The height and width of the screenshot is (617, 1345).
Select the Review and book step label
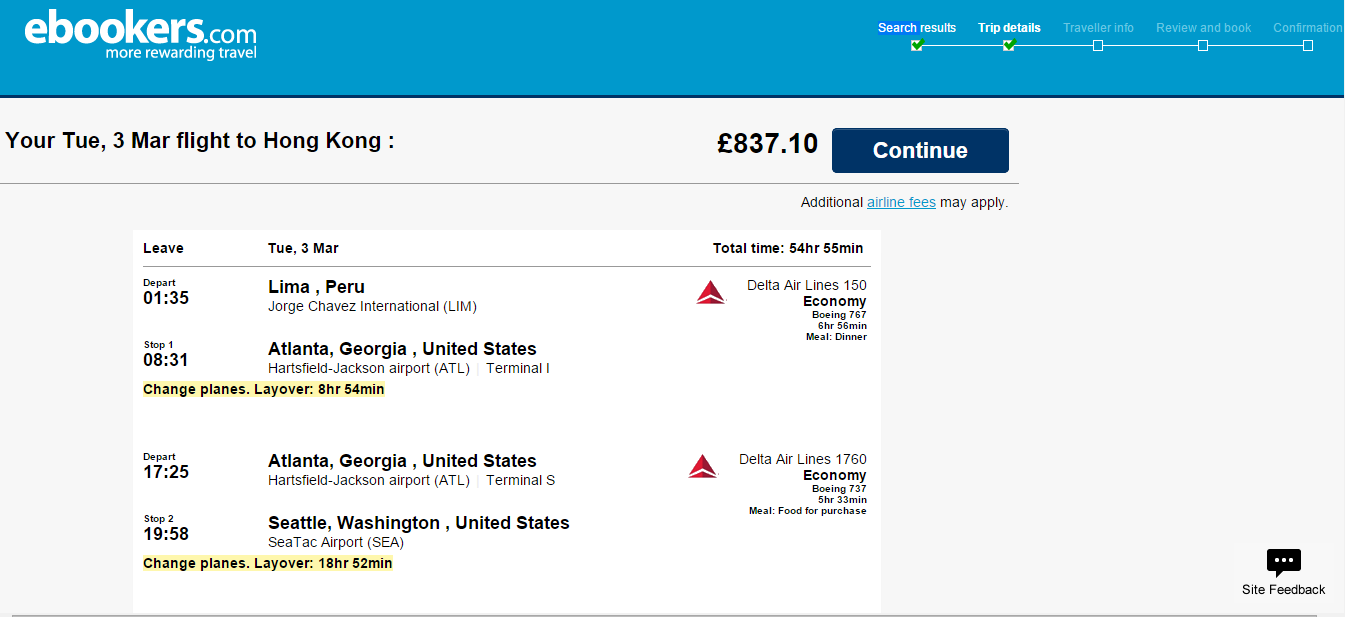[1203, 28]
